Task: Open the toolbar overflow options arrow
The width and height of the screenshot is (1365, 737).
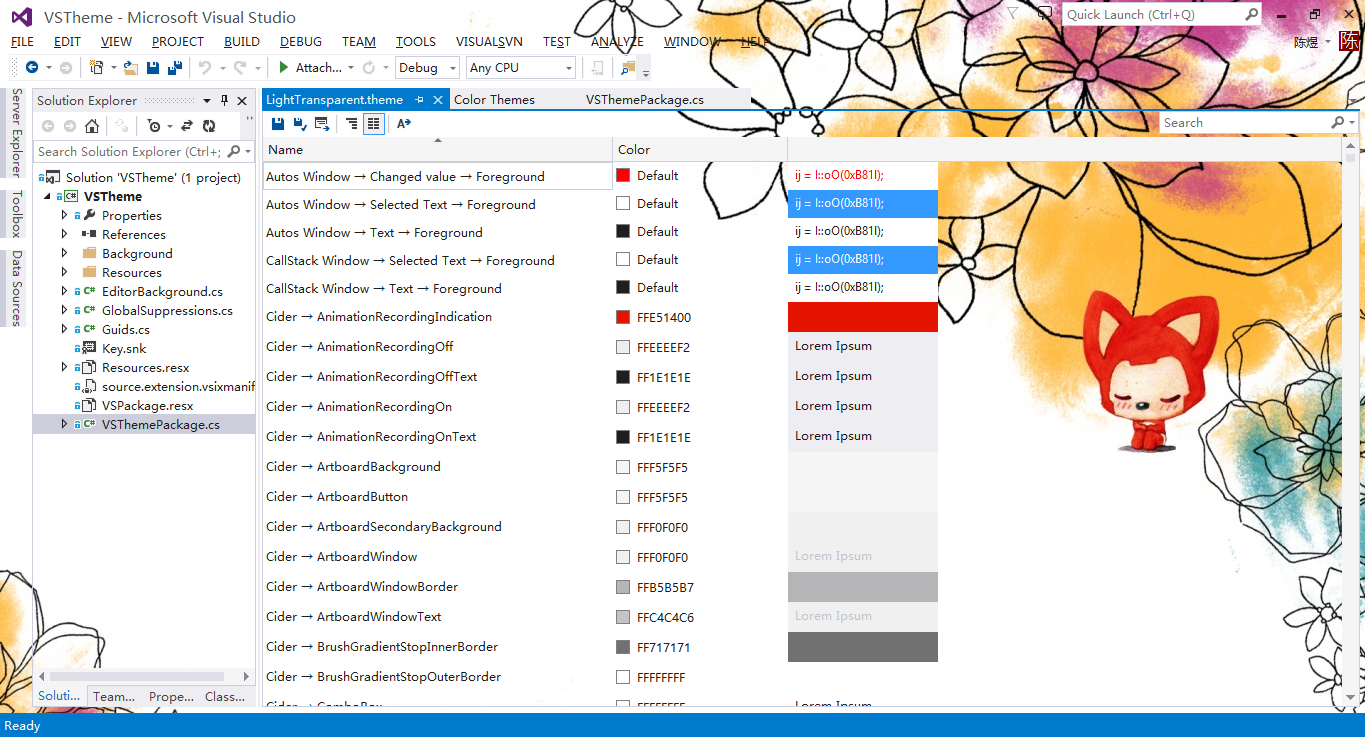Action: click(645, 73)
